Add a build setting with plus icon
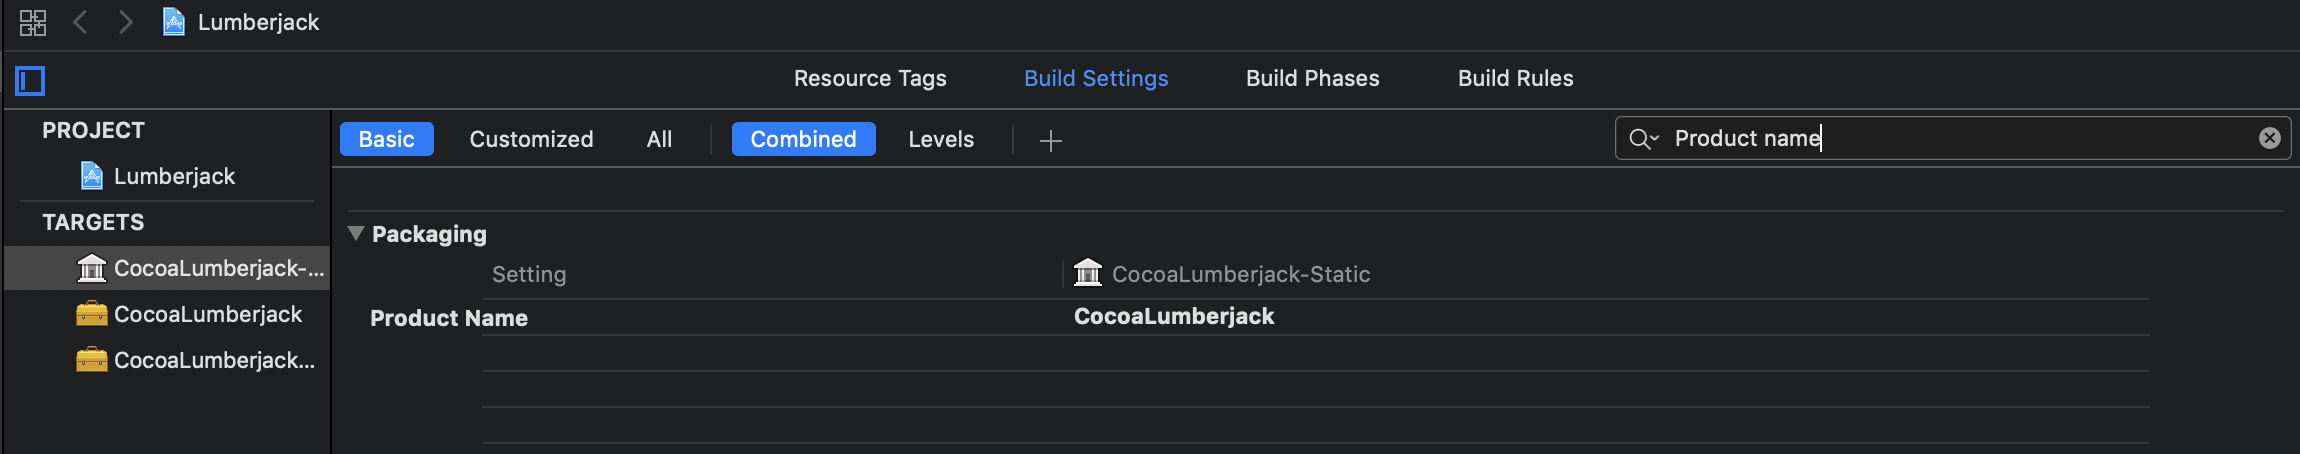2300x454 pixels. click(1050, 140)
